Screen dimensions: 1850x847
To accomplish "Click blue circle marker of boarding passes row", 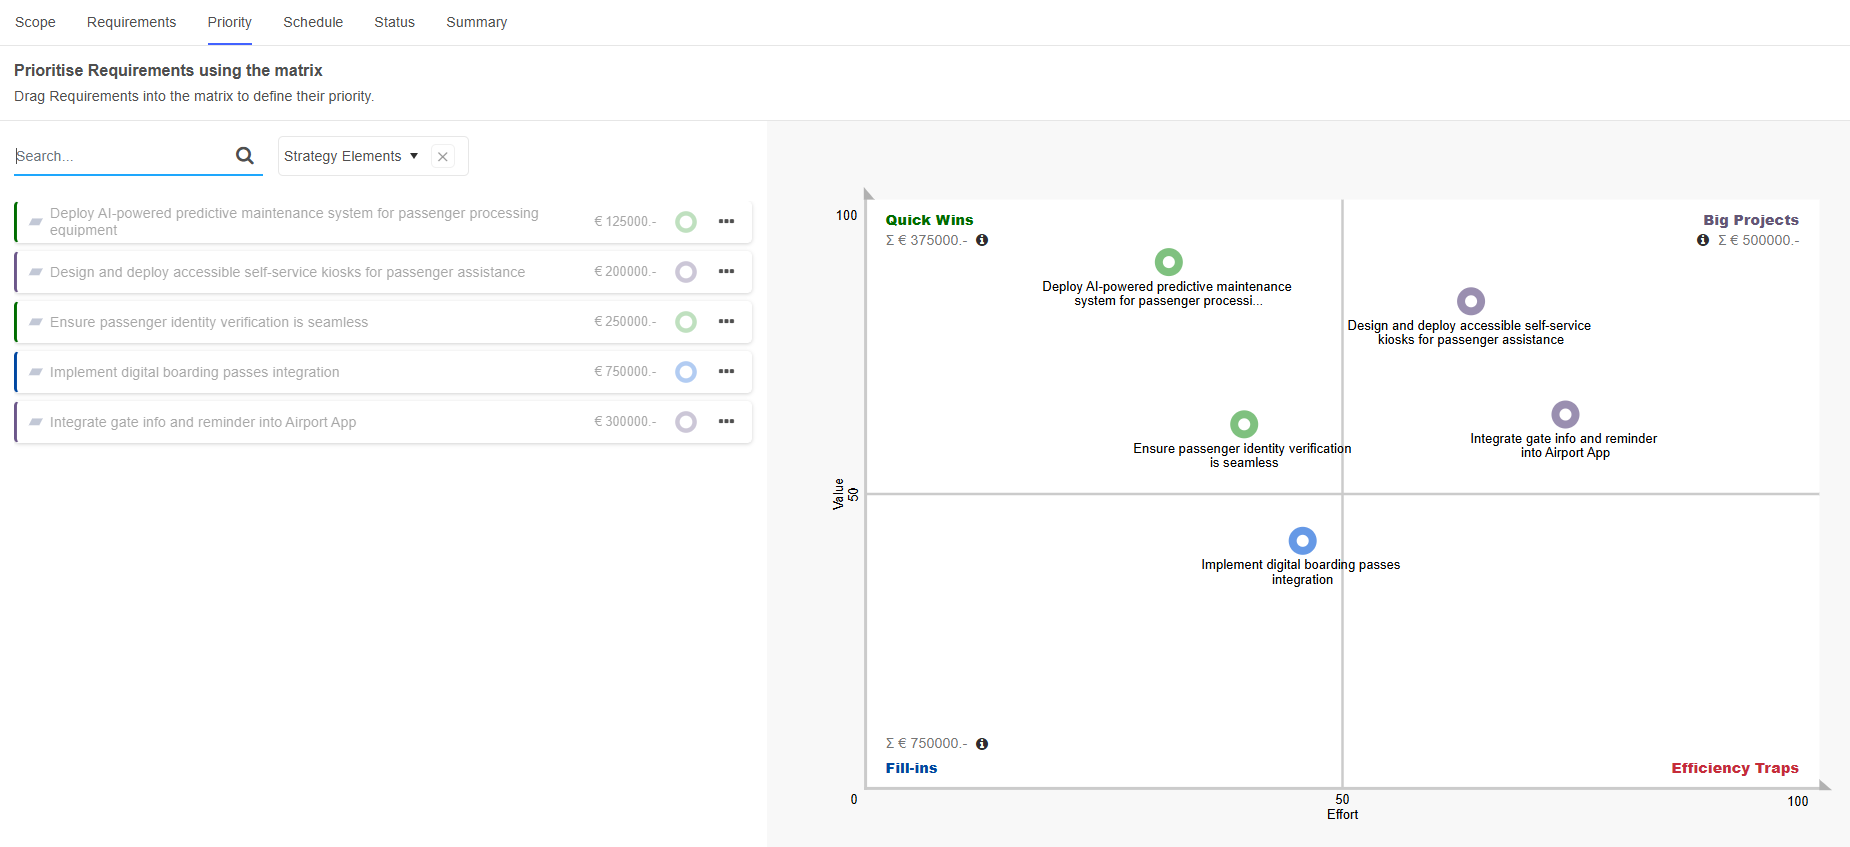I will [686, 372].
